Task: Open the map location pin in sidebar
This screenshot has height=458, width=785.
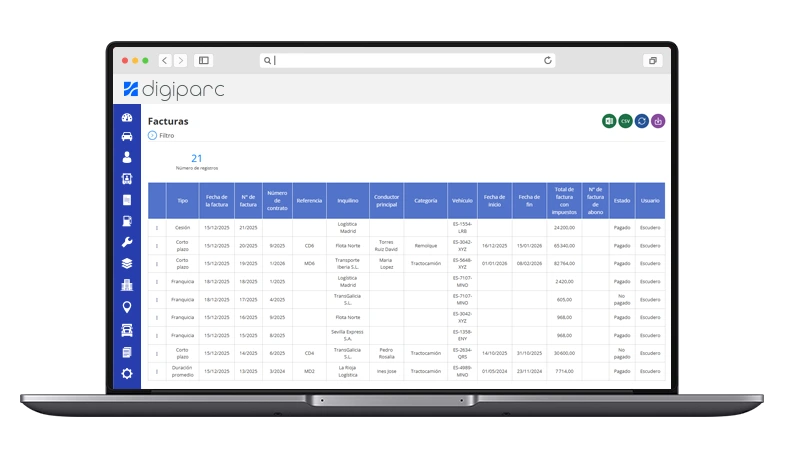Action: tap(127, 307)
